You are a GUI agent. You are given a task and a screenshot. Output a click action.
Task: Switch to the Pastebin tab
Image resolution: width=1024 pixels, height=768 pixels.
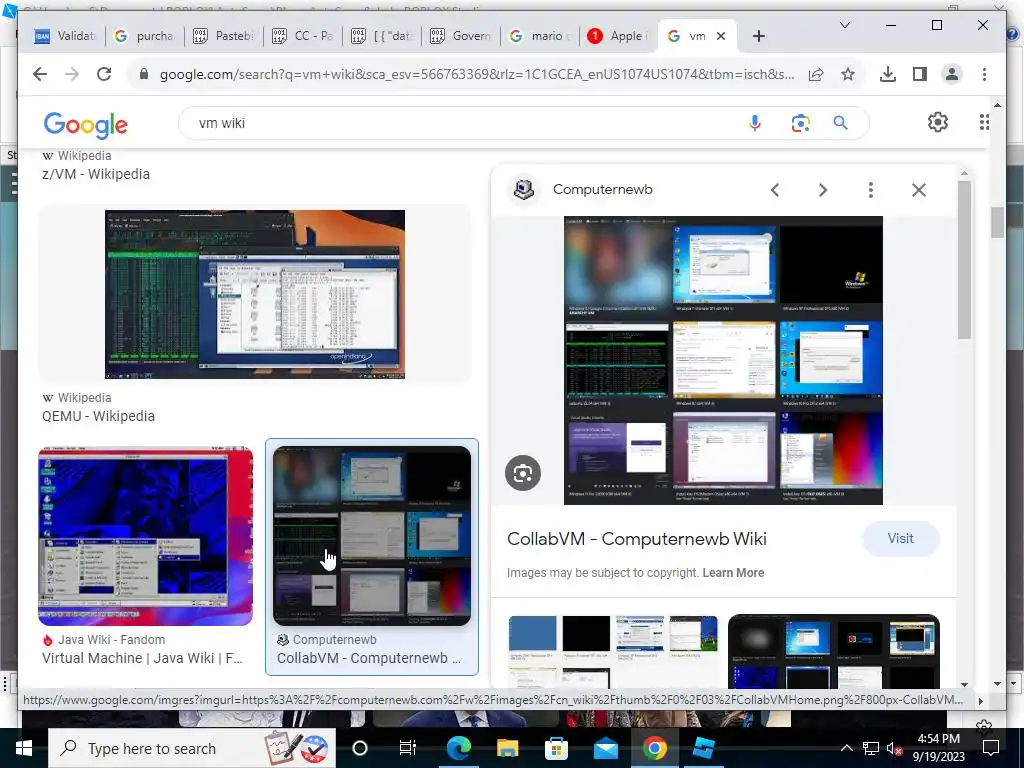click(224, 37)
